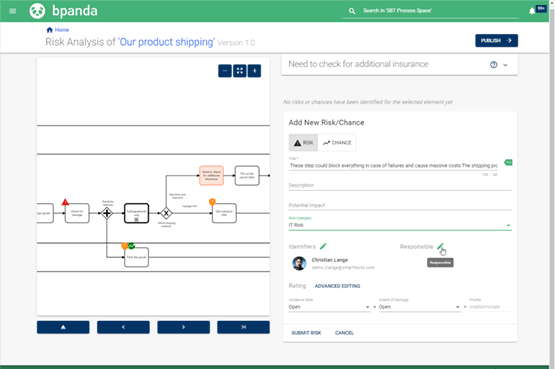Screen dimensions: 555x369
Task: Edit Identifiers with the pencil icon
Action: tap(323, 246)
